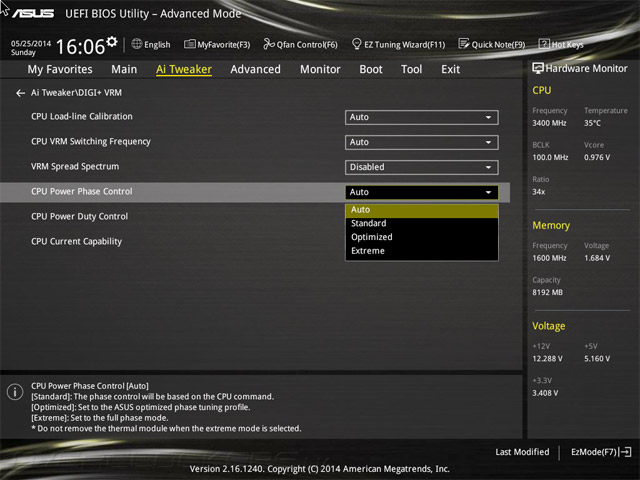
Task: Switch to the Main tab
Action: click(x=124, y=69)
